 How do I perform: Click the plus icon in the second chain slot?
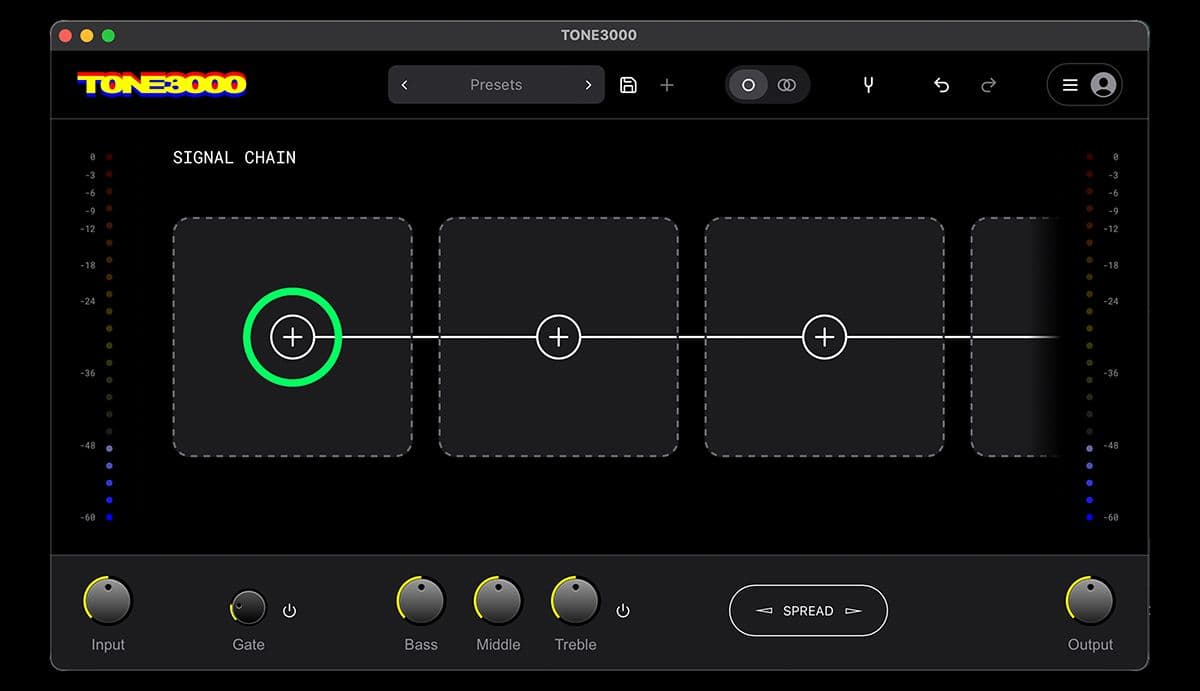558,337
